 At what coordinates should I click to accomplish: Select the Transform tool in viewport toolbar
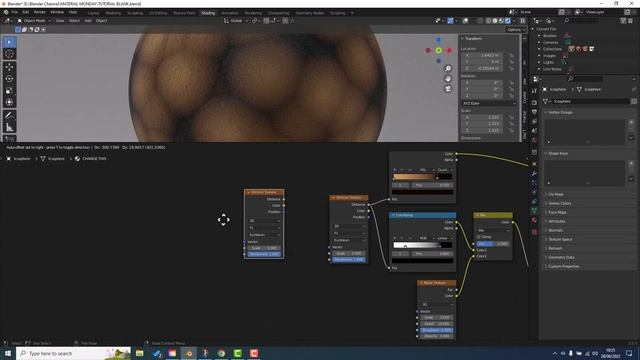9,102
